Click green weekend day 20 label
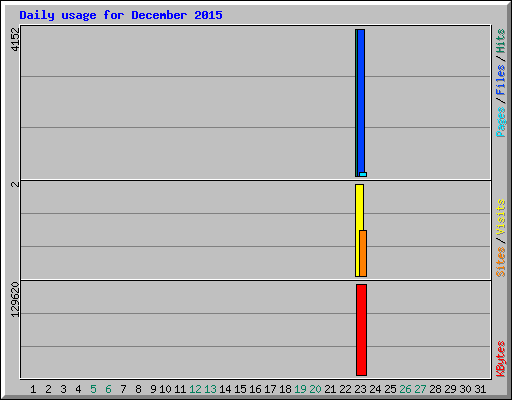512x400 pixels. [x=315, y=389]
